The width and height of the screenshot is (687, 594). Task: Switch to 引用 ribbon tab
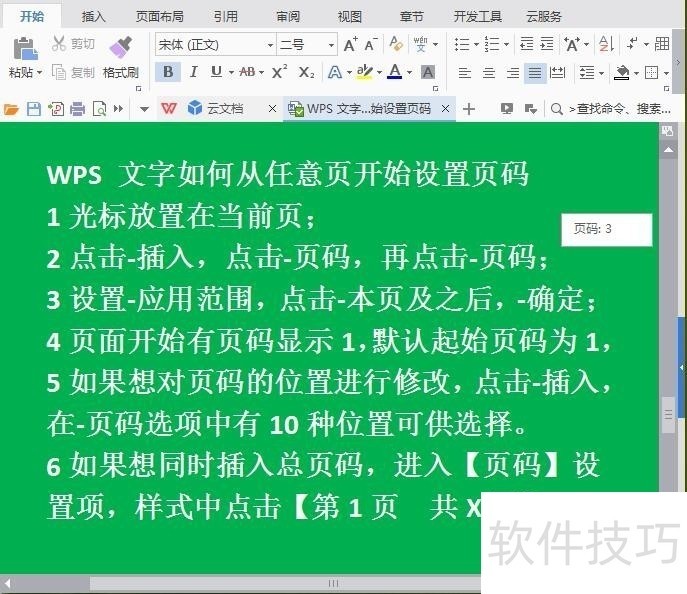tap(226, 17)
